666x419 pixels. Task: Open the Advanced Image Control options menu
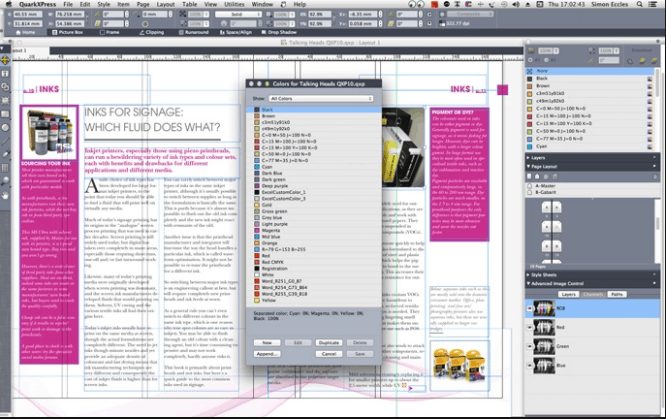pyautogui.click(x=654, y=283)
